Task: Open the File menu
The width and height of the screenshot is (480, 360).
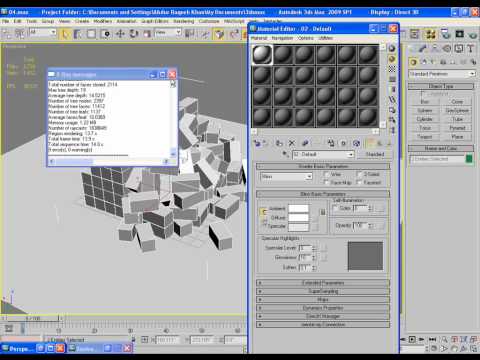Action: pyautogui.click(x=6, y=21)
